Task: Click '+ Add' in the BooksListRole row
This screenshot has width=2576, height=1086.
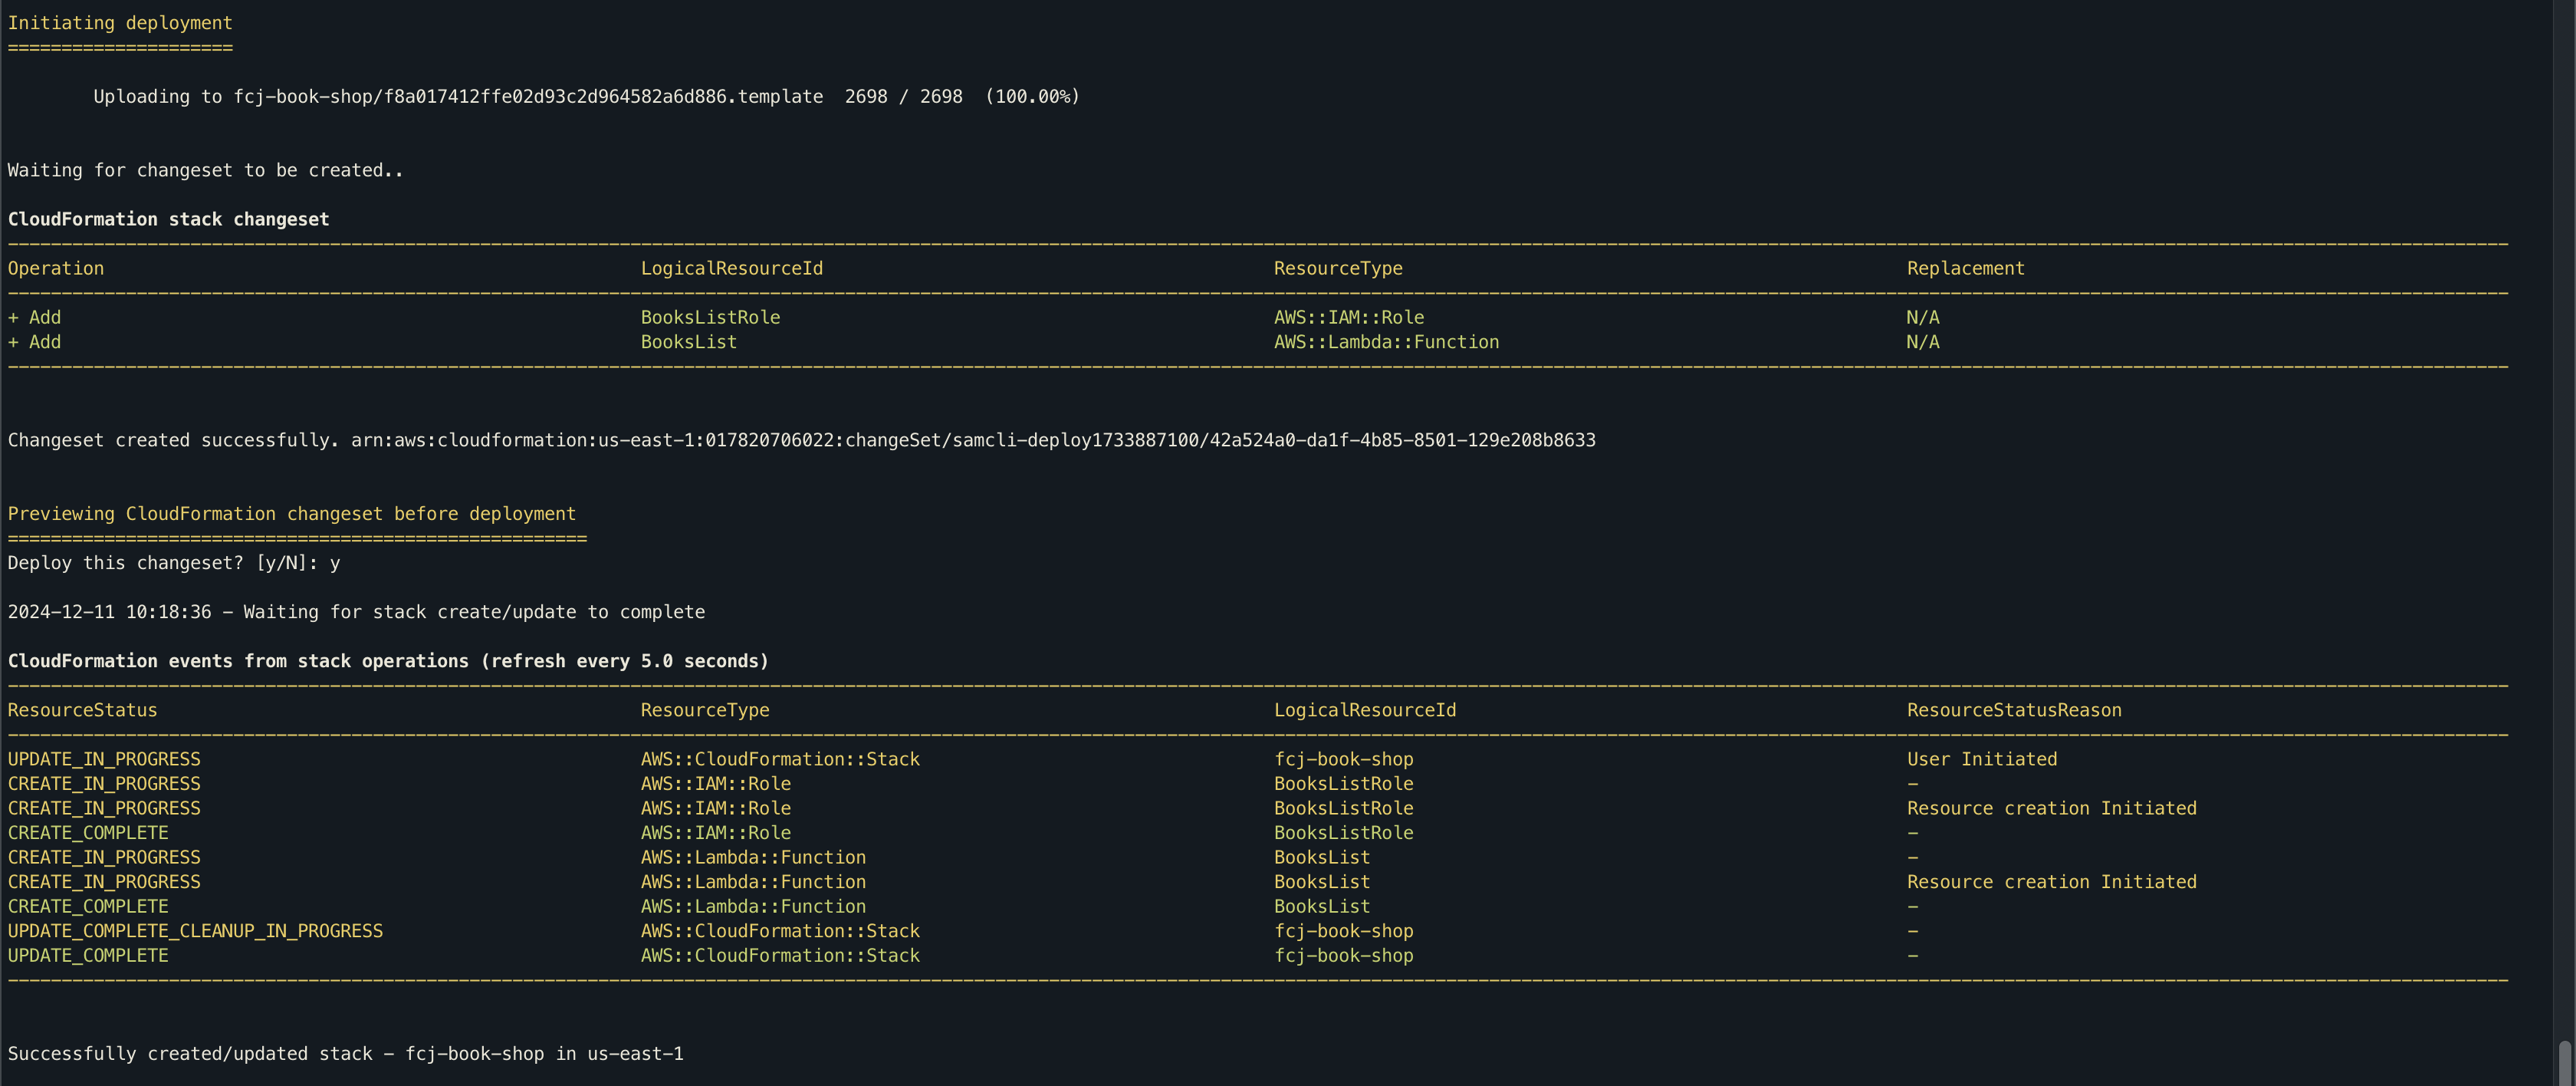Action: (34, 318)
